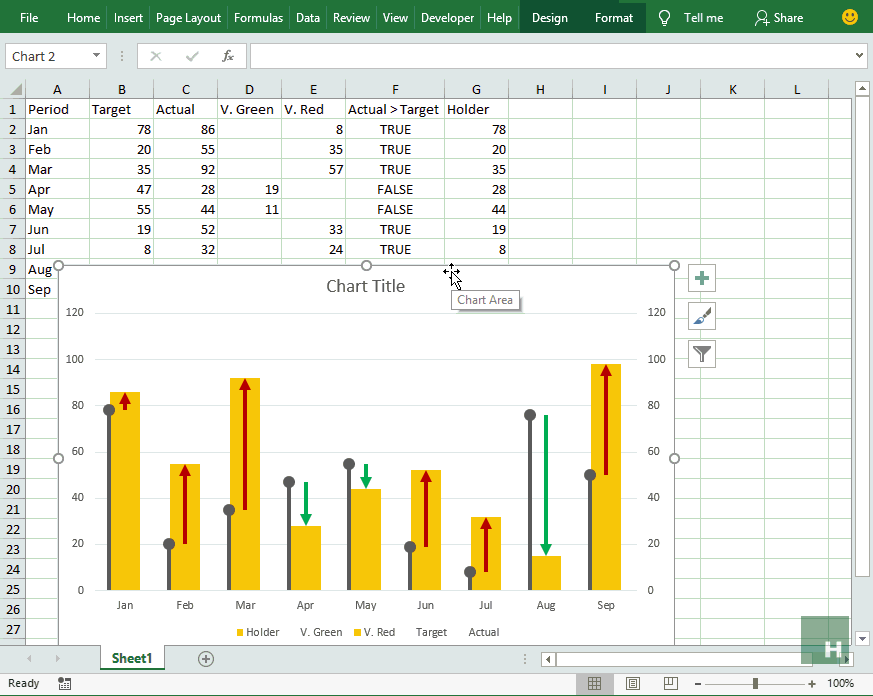The height and width of the screenshot is (696, 873).
Task: Select the Chart Title text
Action: [x=365, y=286]
